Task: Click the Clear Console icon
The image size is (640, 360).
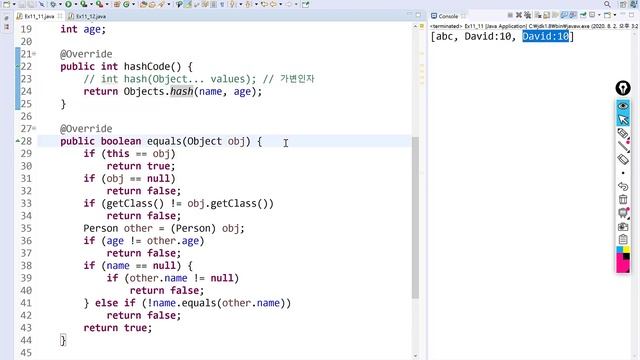Action: click(538, 15)
